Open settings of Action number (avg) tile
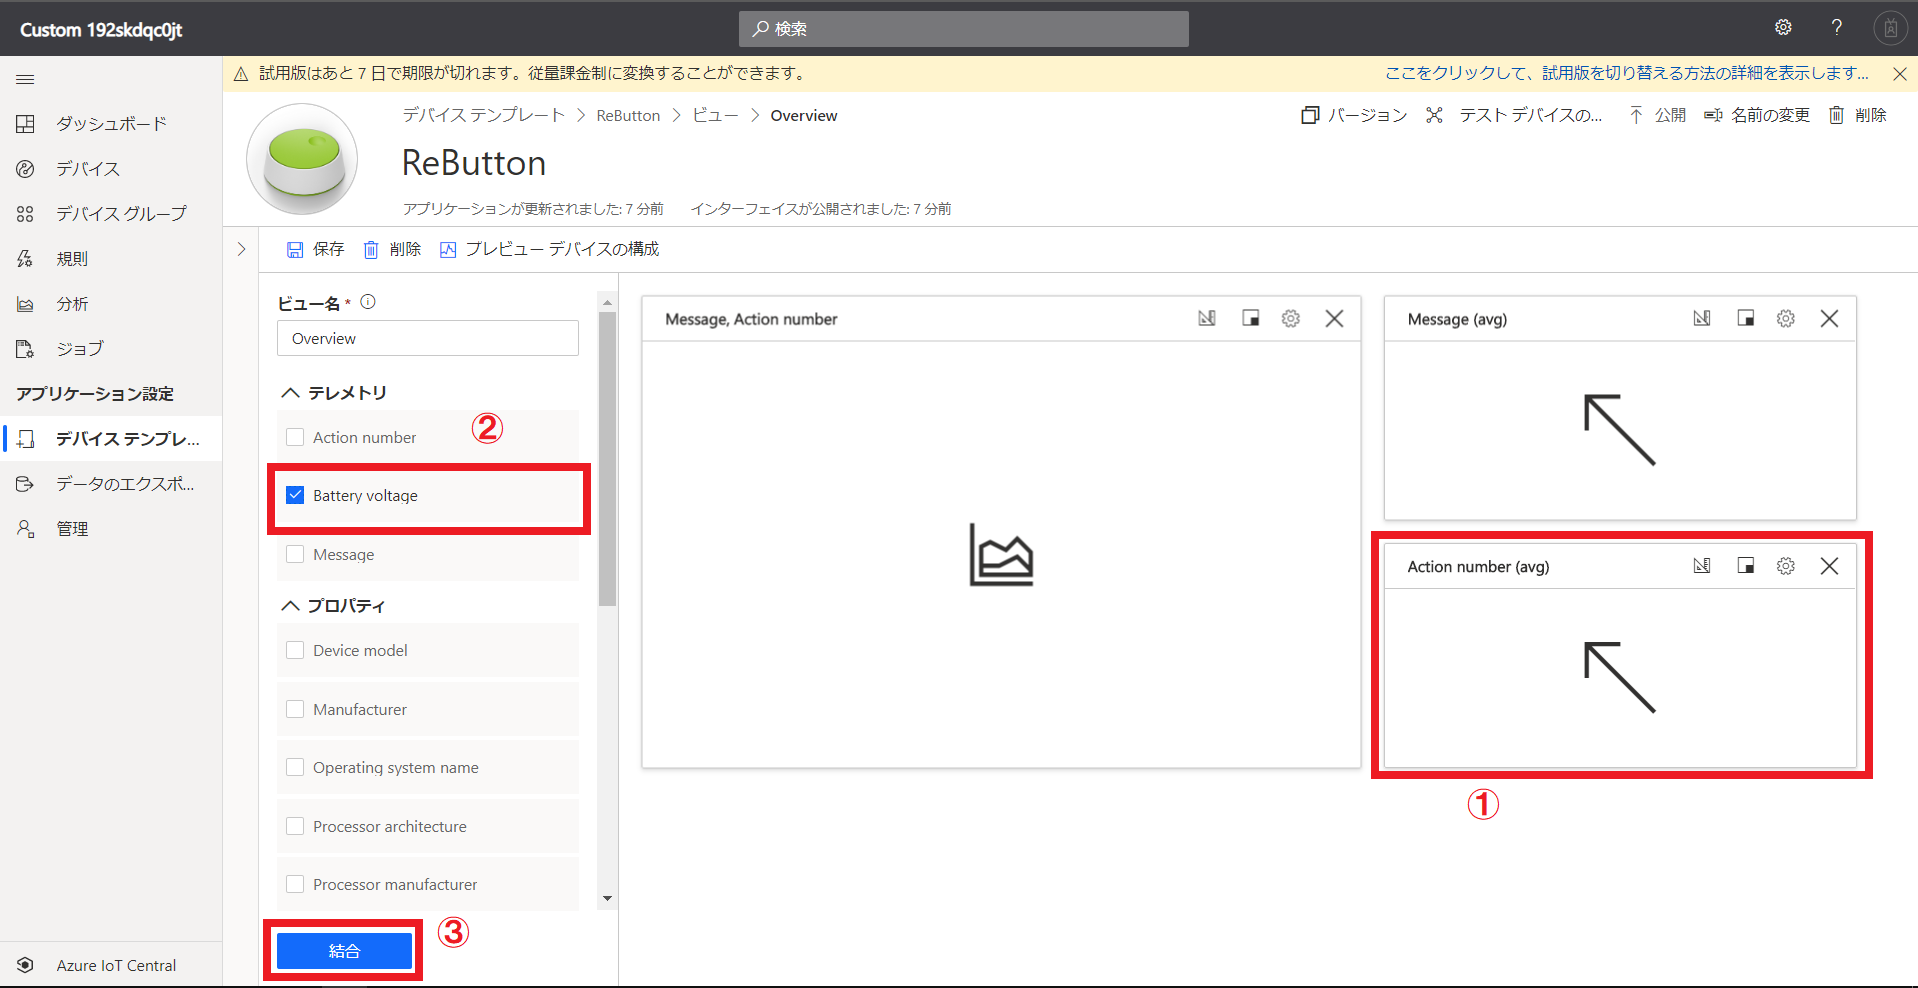The image size is (1918, 988). pyautogui.click(x=1786, y=566)
